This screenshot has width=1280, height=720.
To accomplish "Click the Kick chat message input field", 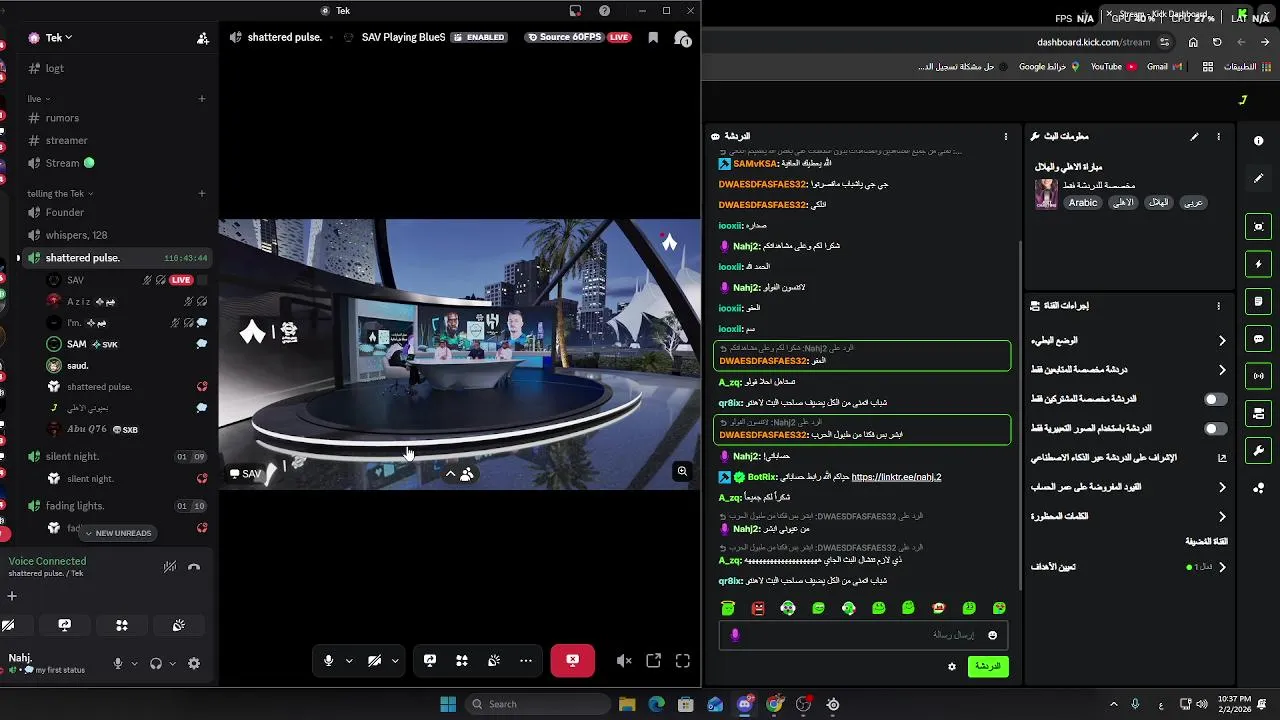I will click(863, 635).
